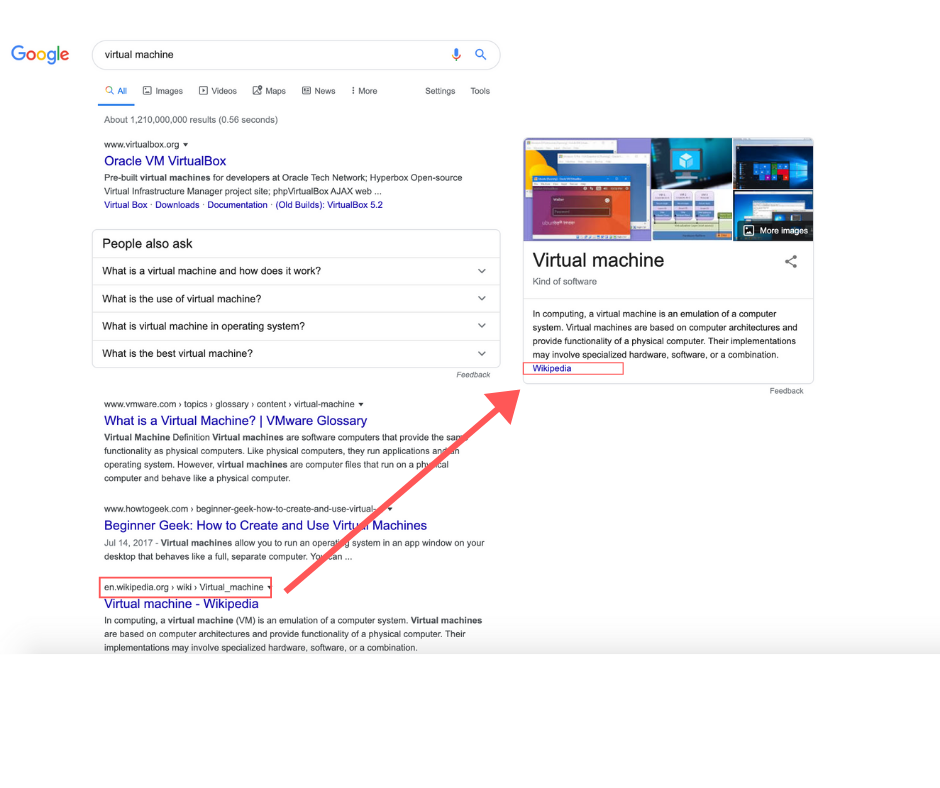Screen dimensions: 940x788
Task: Open 'Virtual machine - Wikipedia' result
Action: coord(181,604)
